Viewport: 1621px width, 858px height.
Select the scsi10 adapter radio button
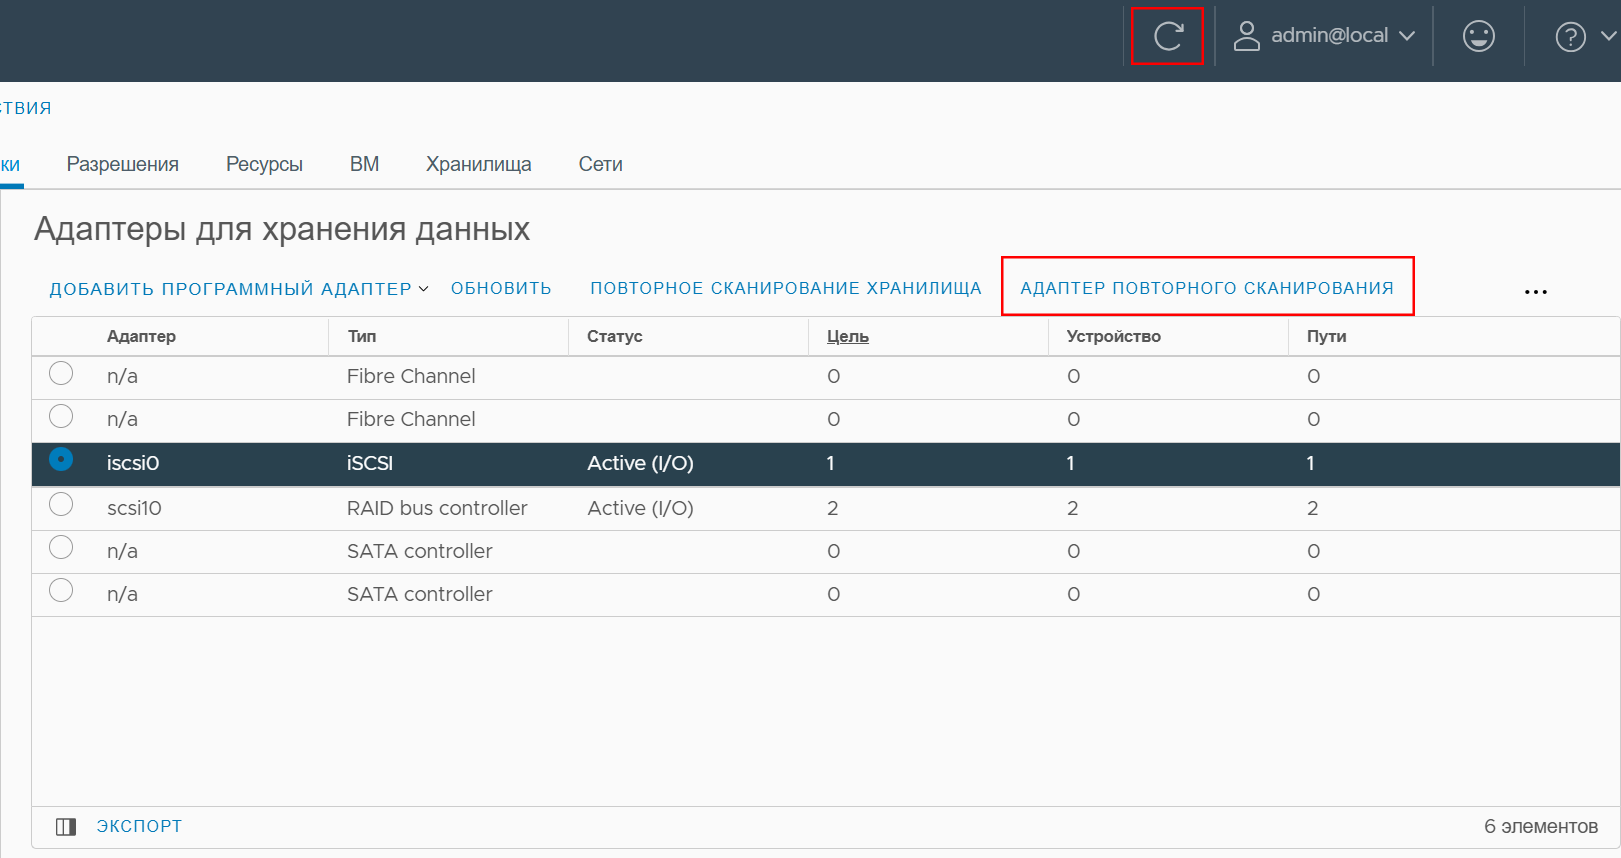click(61, 504)
